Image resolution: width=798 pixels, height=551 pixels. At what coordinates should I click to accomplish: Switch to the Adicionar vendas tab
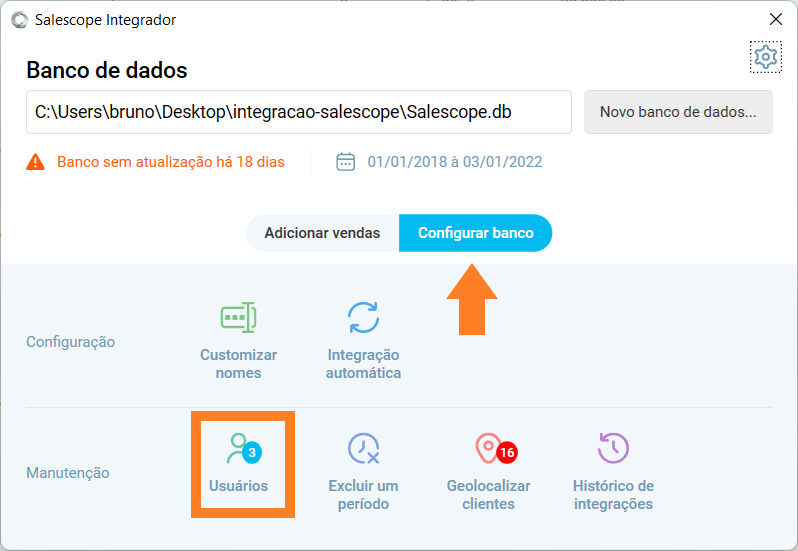point(322,233)
